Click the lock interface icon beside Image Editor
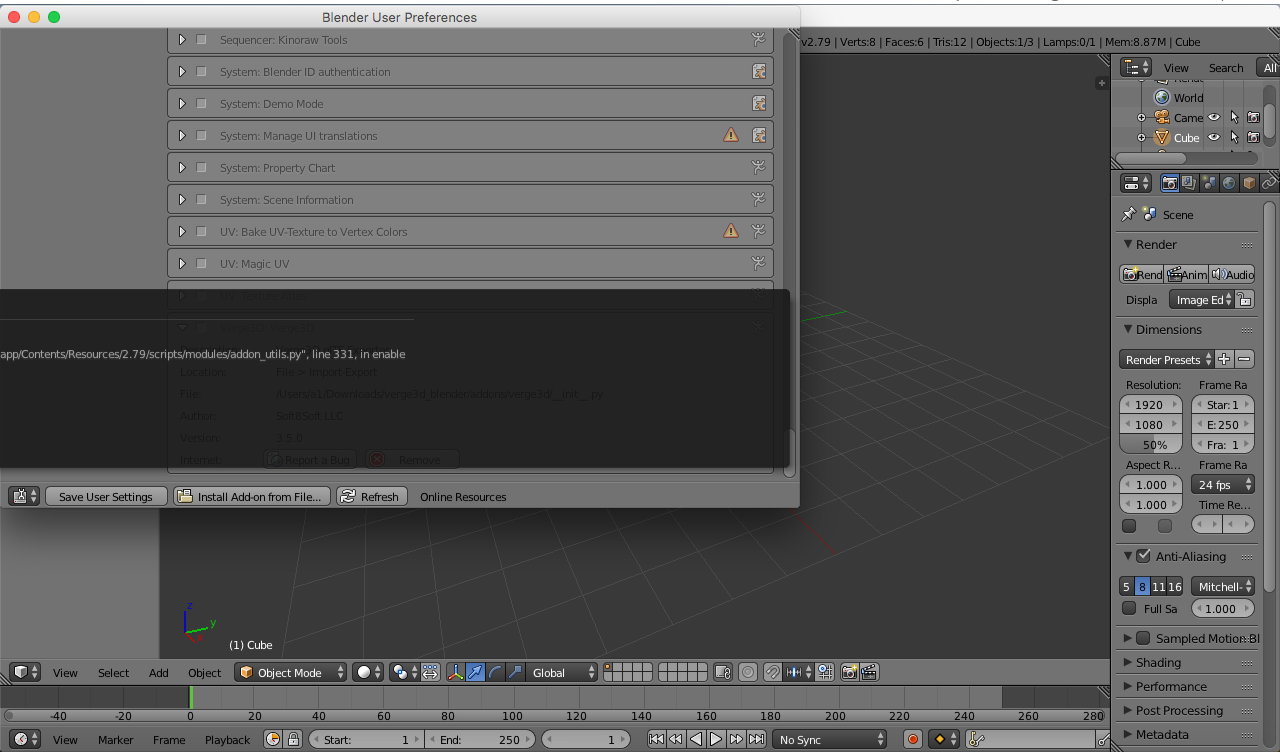The height and width of the screenshot is (752, 1280). (1244, 299)
